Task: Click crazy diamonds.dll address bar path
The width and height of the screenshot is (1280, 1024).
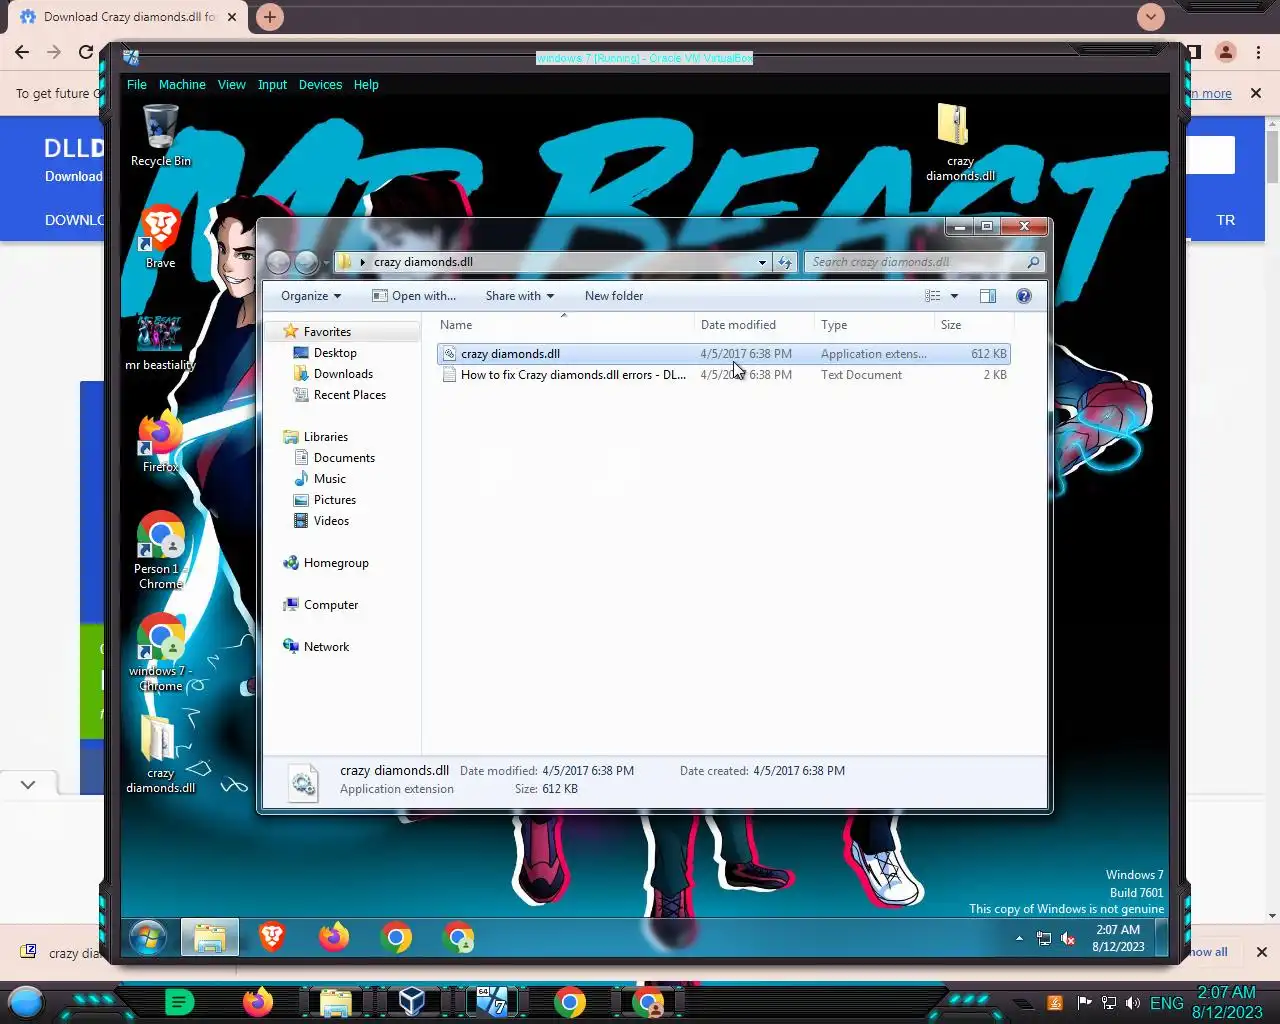Action: (x=423, y=262)
